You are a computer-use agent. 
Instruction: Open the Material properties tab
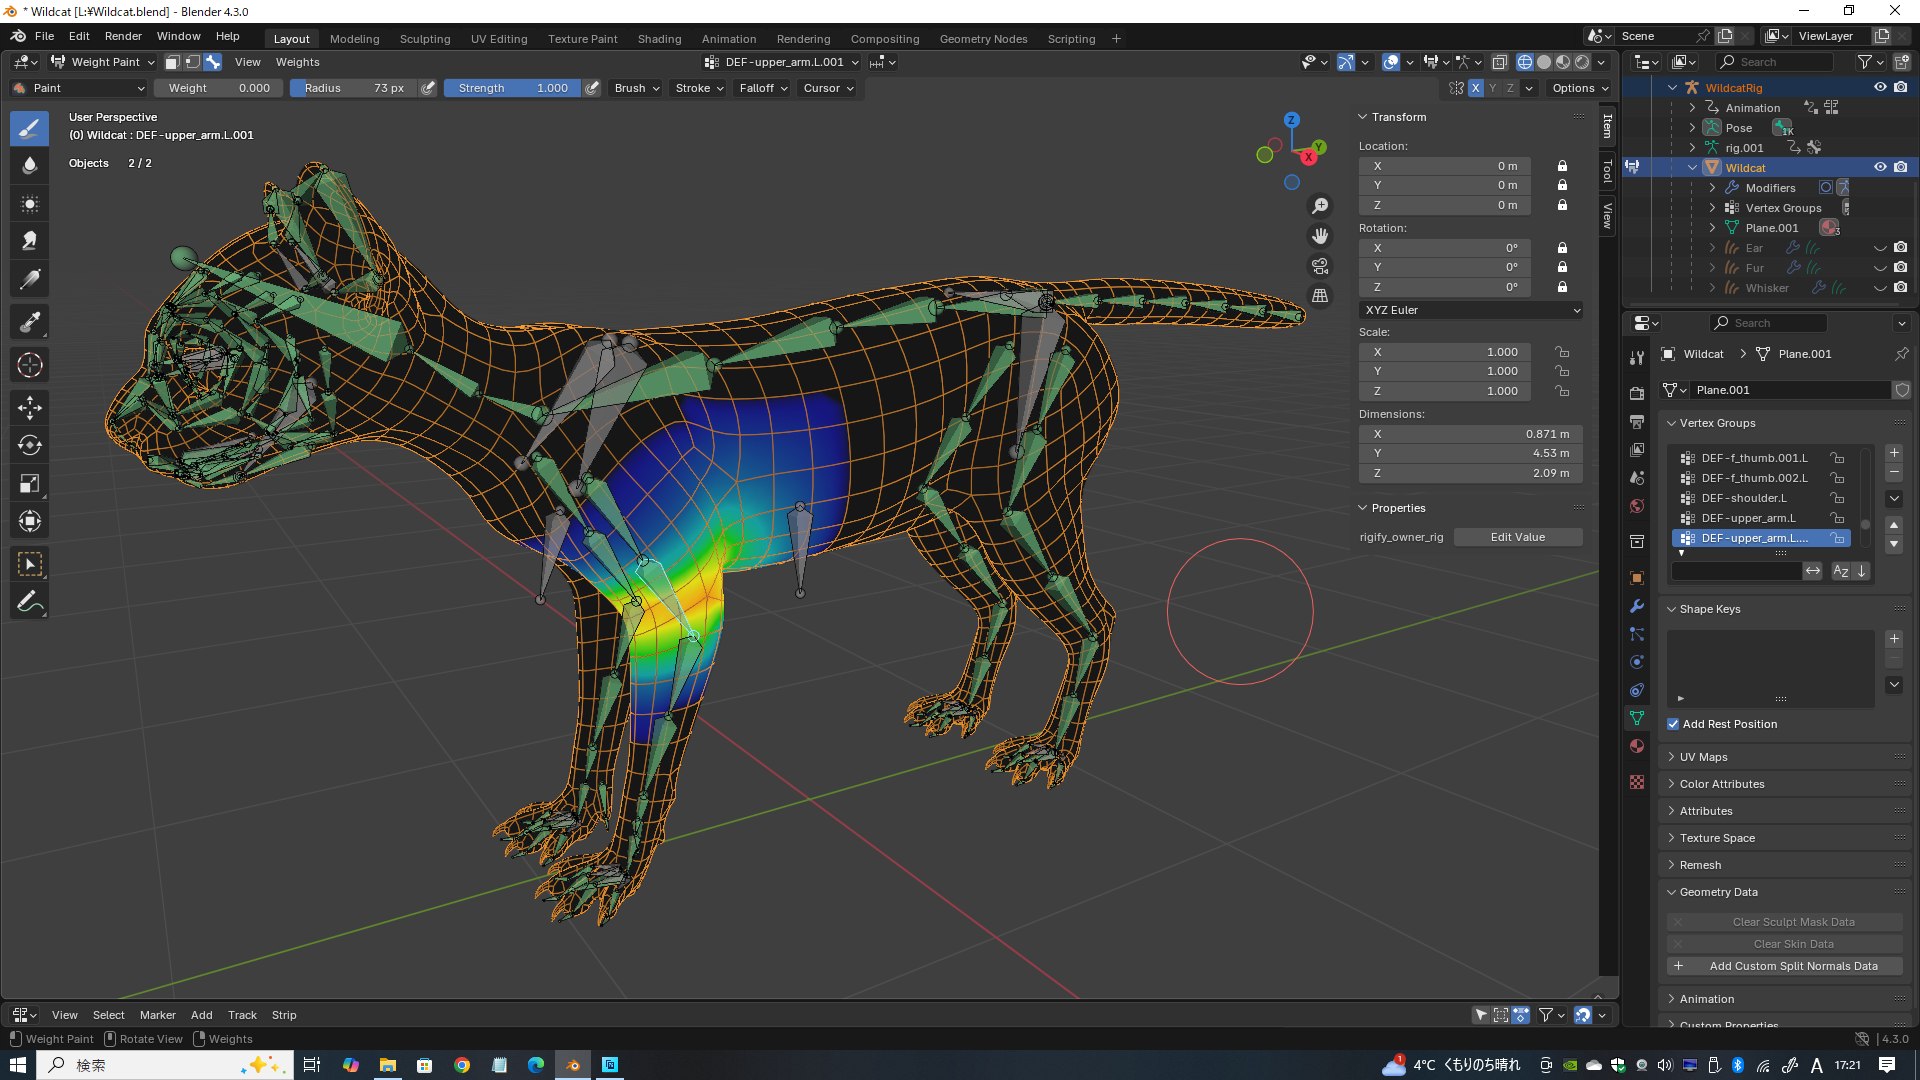1637,746
